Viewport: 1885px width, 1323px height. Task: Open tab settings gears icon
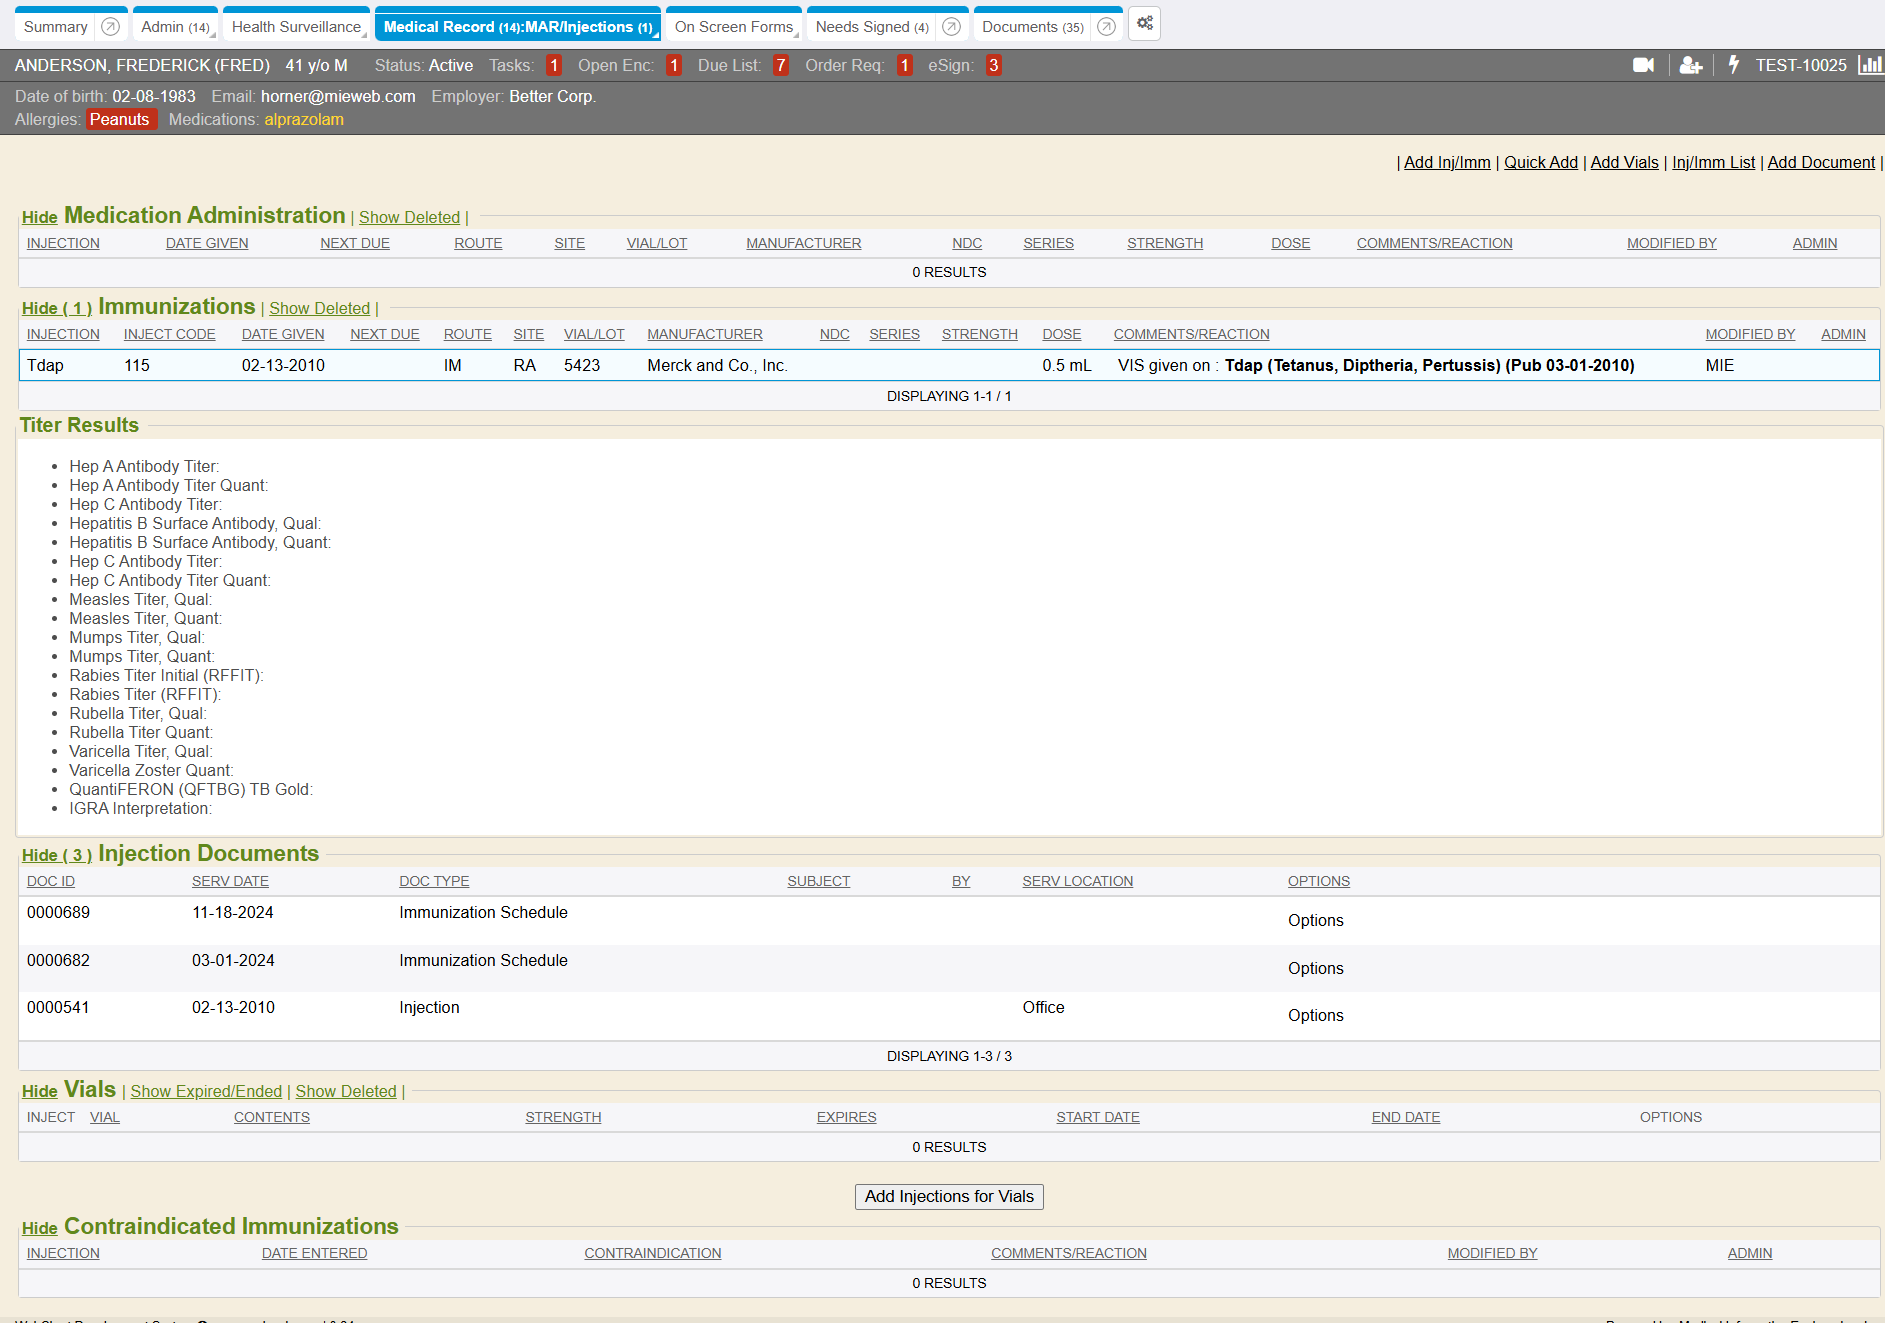[x=1145, y=24]
